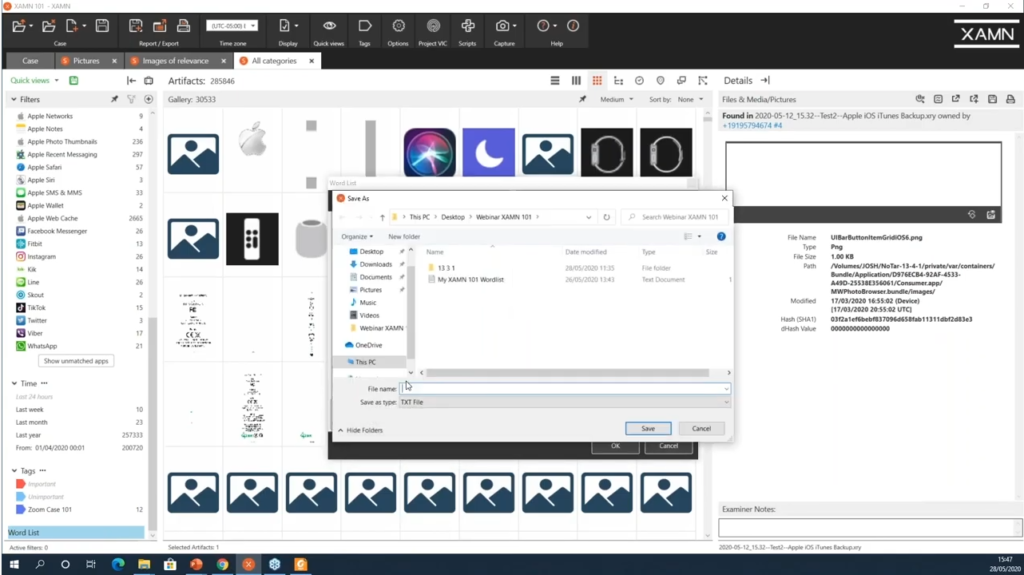Viewport: 1024px width, 575px height.
Task: Collapse the Details panel arrow icon
Action: pyautogui.click(x=765, y=80)
